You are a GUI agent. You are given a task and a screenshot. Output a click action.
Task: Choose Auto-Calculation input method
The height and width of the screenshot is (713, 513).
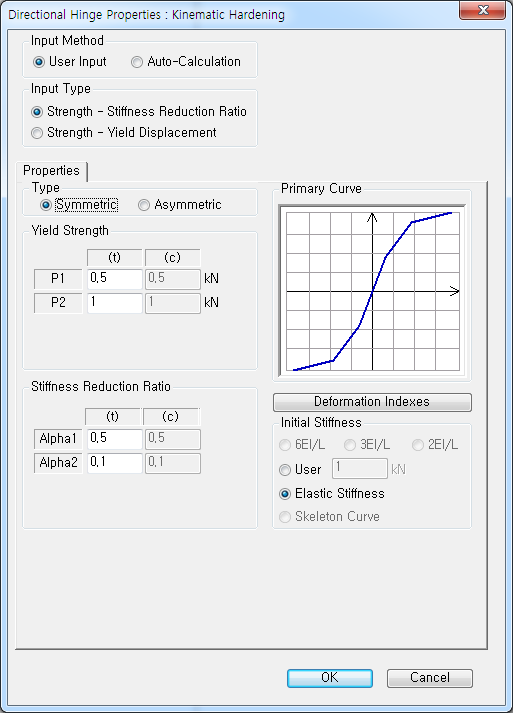pyautogui.click(x=186, y=62)
